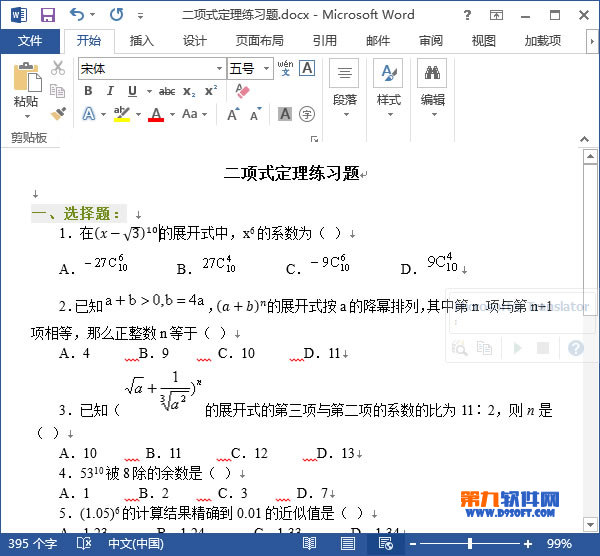Toggle Bold formatting

click(x=88, y=91)
